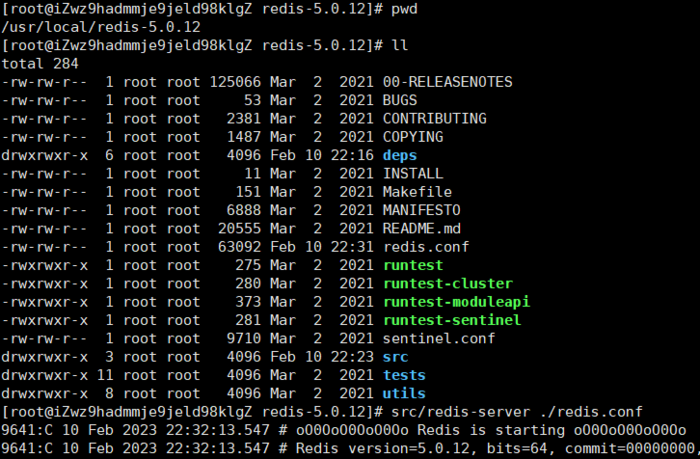Click the file size 63092
The height and width of the screenshot is (459, 700).
point(239,247)
